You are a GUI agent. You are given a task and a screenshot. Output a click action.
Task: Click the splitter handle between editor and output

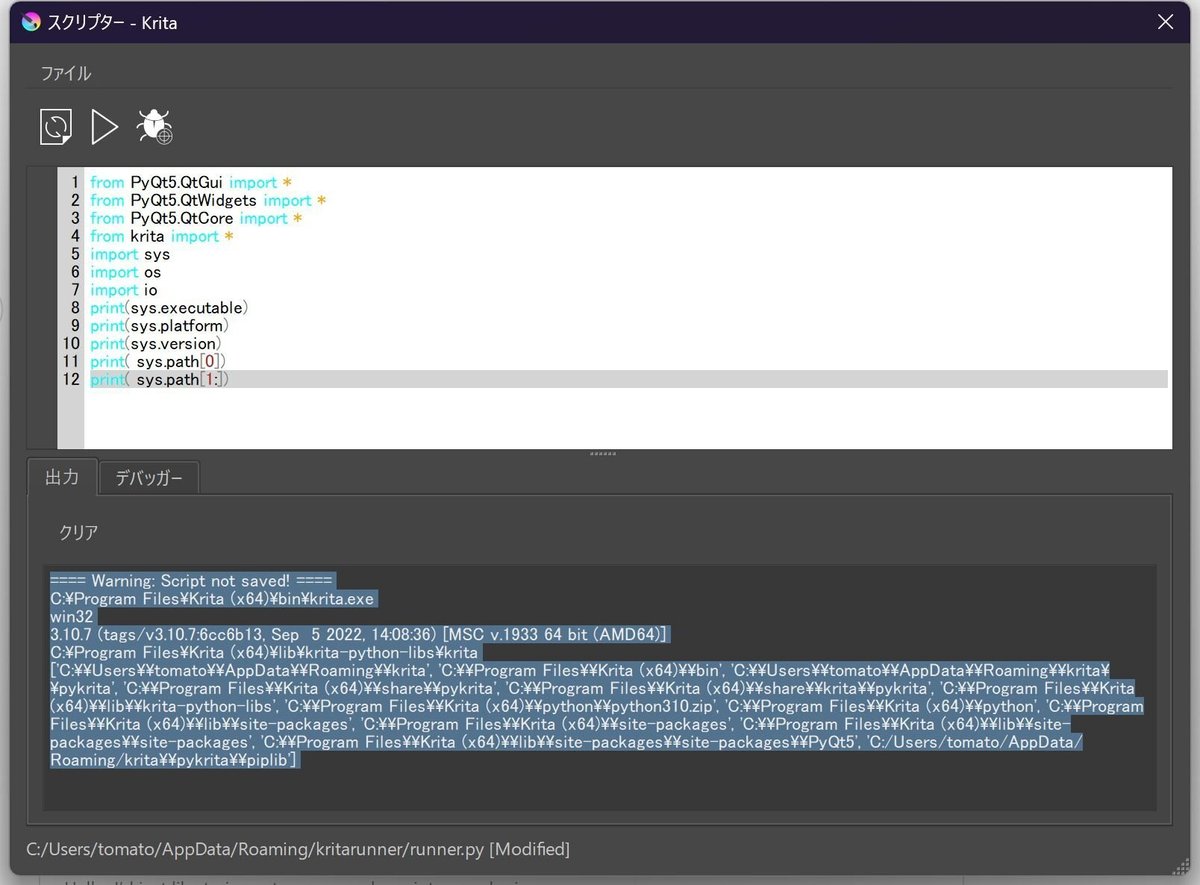coord(603,454)
